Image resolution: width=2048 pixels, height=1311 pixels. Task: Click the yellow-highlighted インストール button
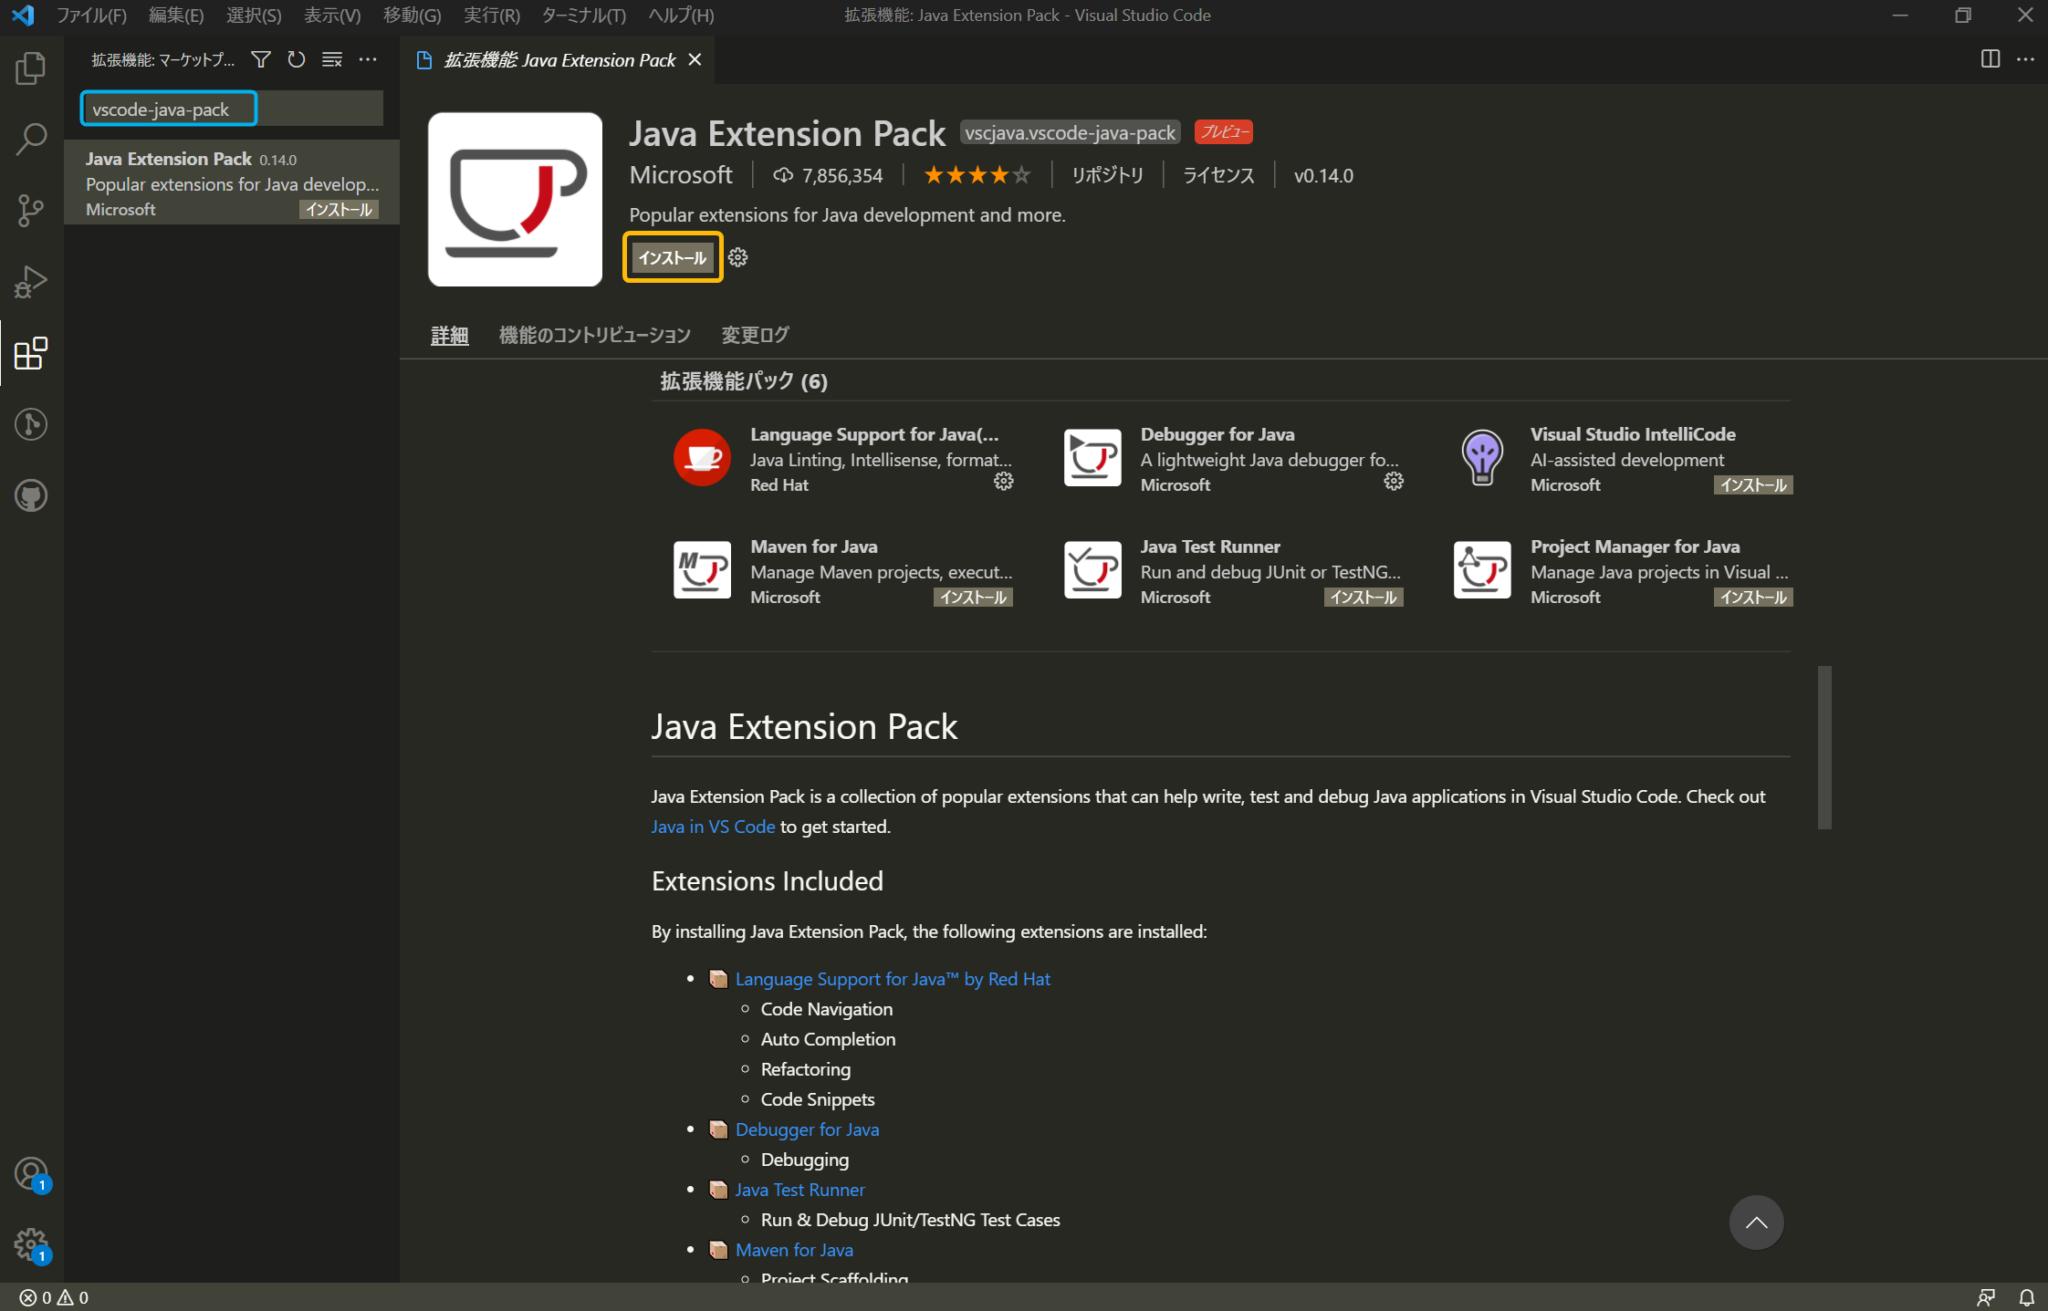(x=672, y=258)
